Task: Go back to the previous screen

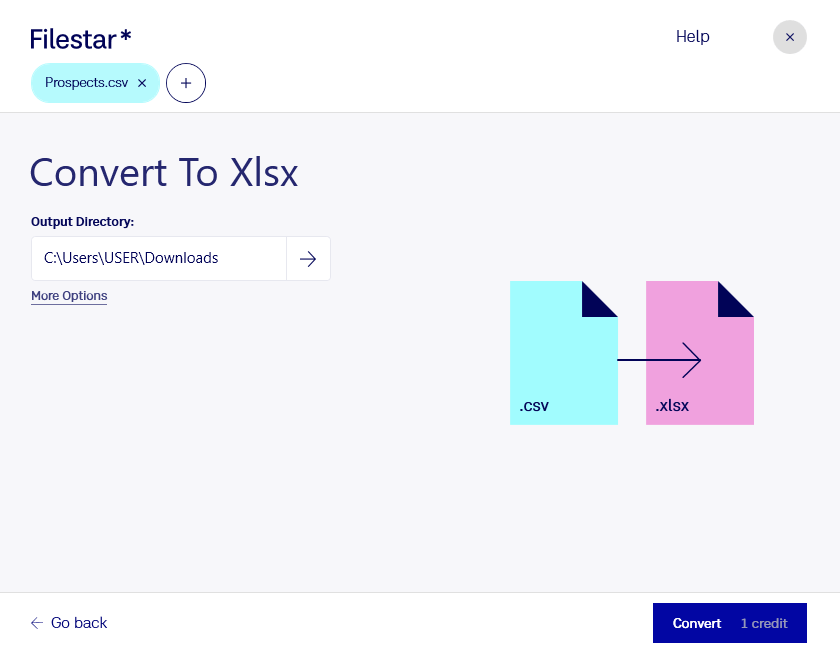Action: pyautogui.click(x=69, y=623)
